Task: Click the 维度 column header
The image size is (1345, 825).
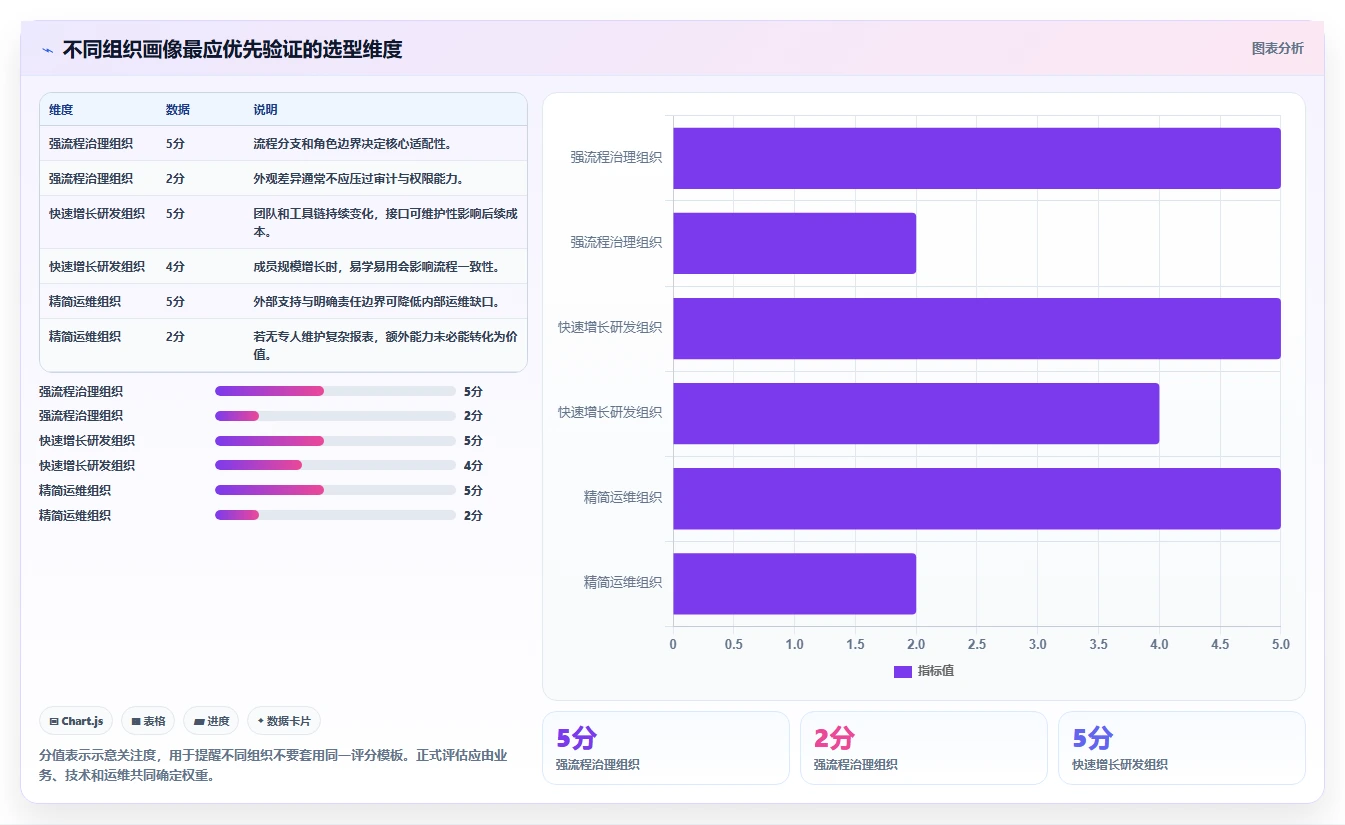Action: point(61,109)
